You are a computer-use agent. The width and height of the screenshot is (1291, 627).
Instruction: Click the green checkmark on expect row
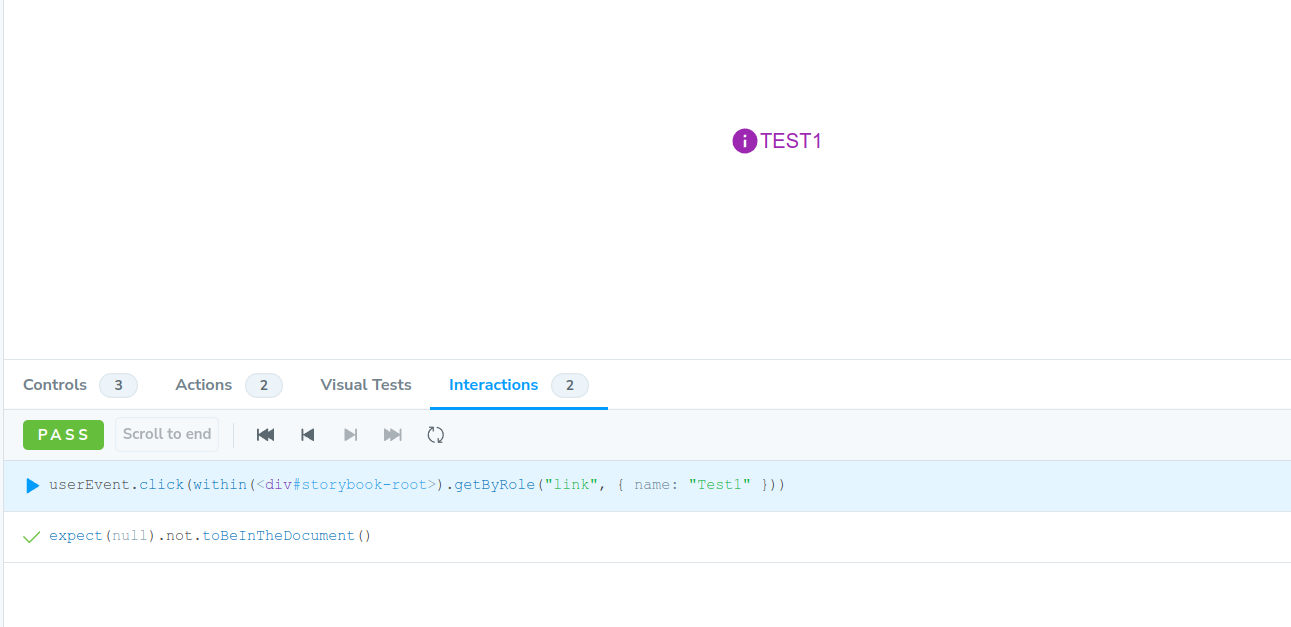pyautogui.click(x=32, y=537)
